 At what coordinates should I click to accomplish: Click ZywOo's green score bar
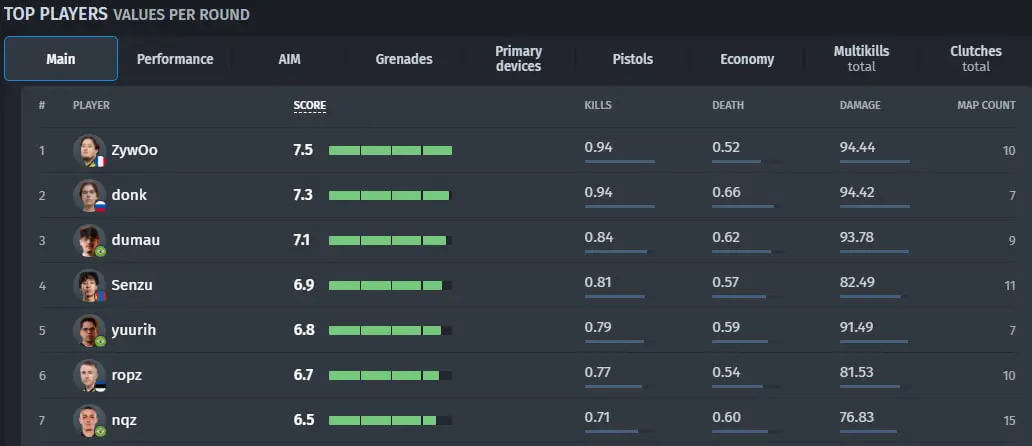pyautogui.click(x=390, y=151)
